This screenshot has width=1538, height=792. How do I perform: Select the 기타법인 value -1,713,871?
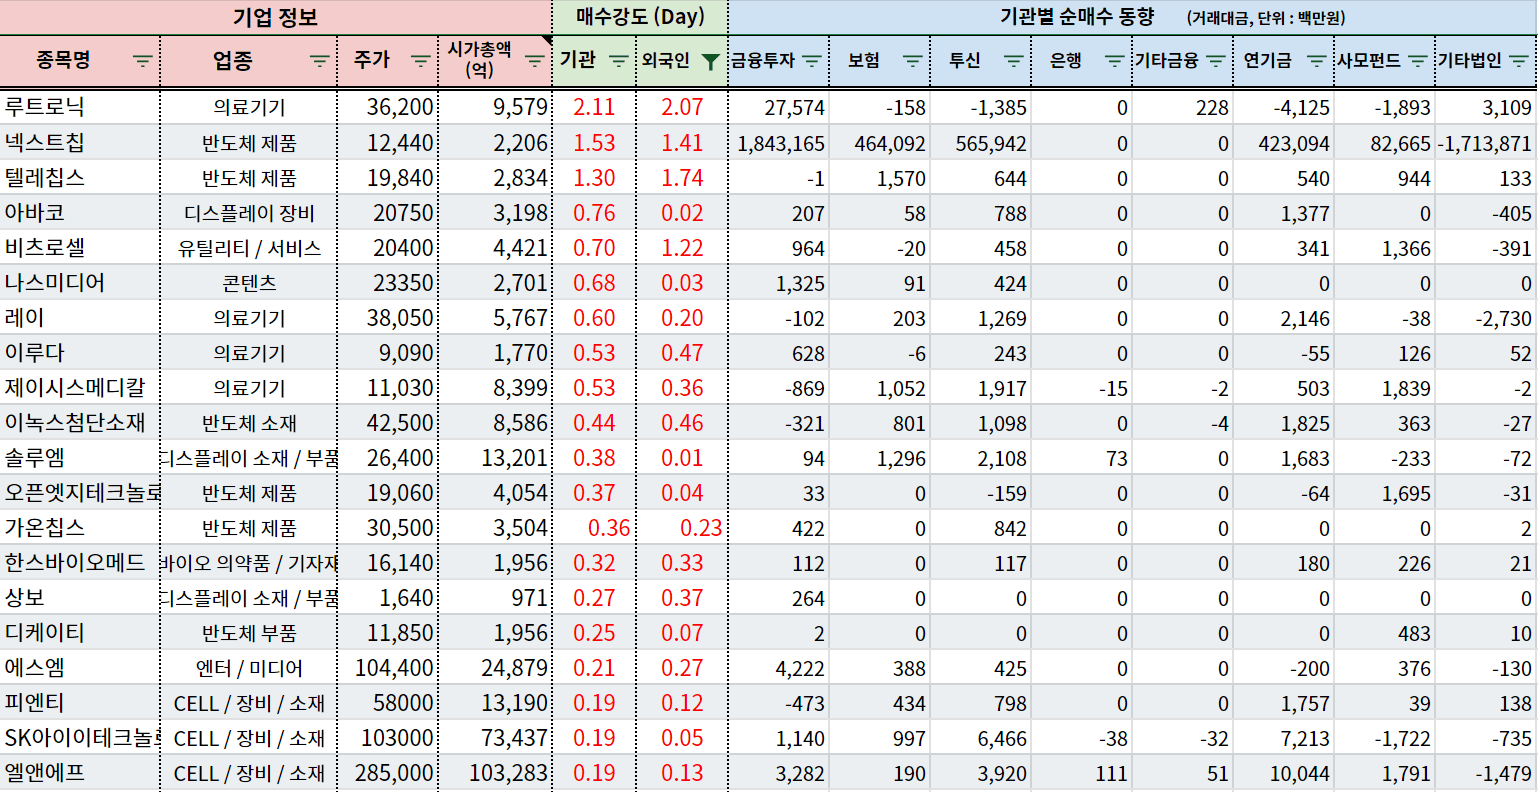1486,142
